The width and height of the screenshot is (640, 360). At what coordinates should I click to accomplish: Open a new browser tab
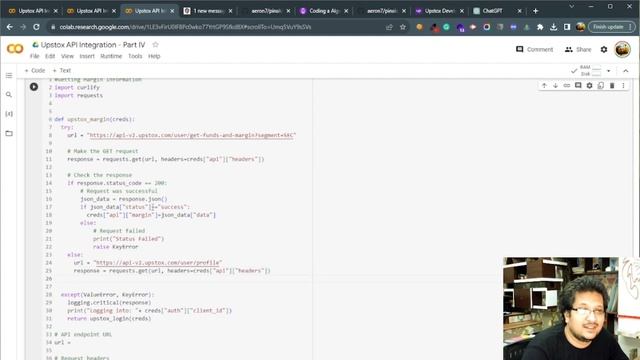point(536,11)
